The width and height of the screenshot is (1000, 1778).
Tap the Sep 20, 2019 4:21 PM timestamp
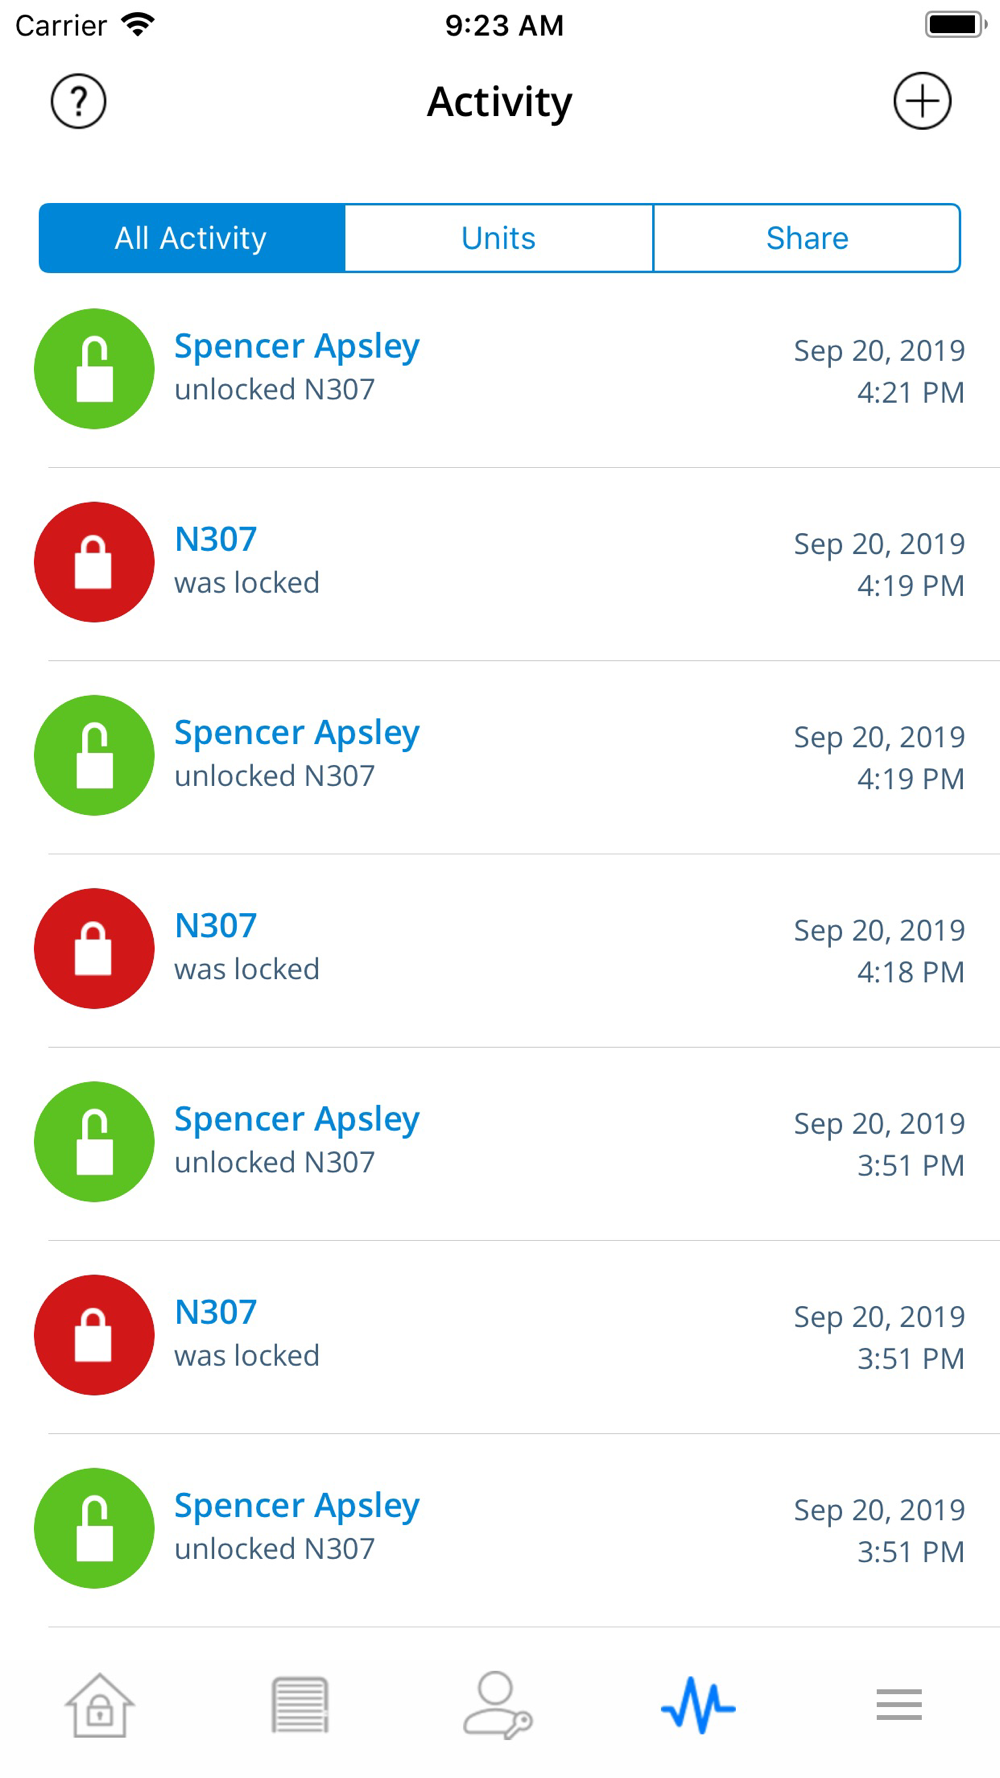879,371
